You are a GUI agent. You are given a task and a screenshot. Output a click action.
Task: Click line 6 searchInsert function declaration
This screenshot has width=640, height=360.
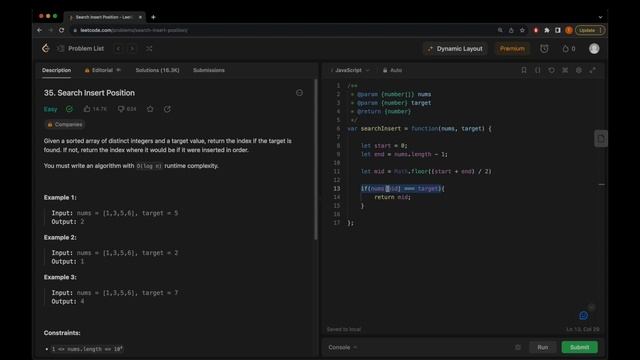coord(419,129)
